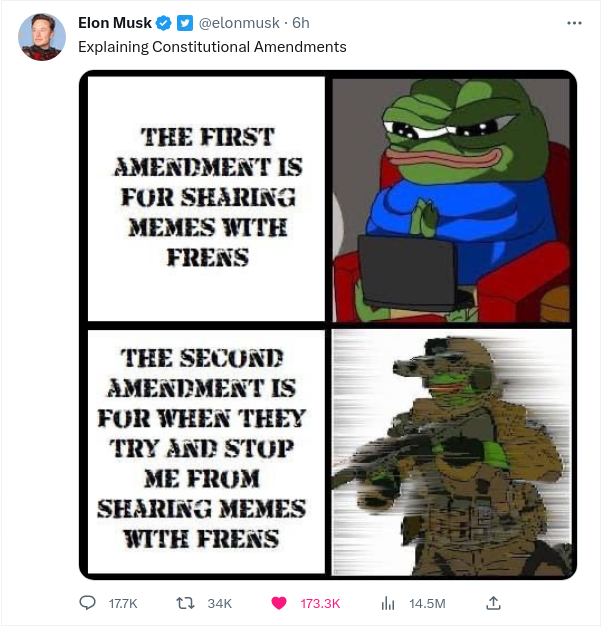Open the Elon Musk profile avatar

42,37
